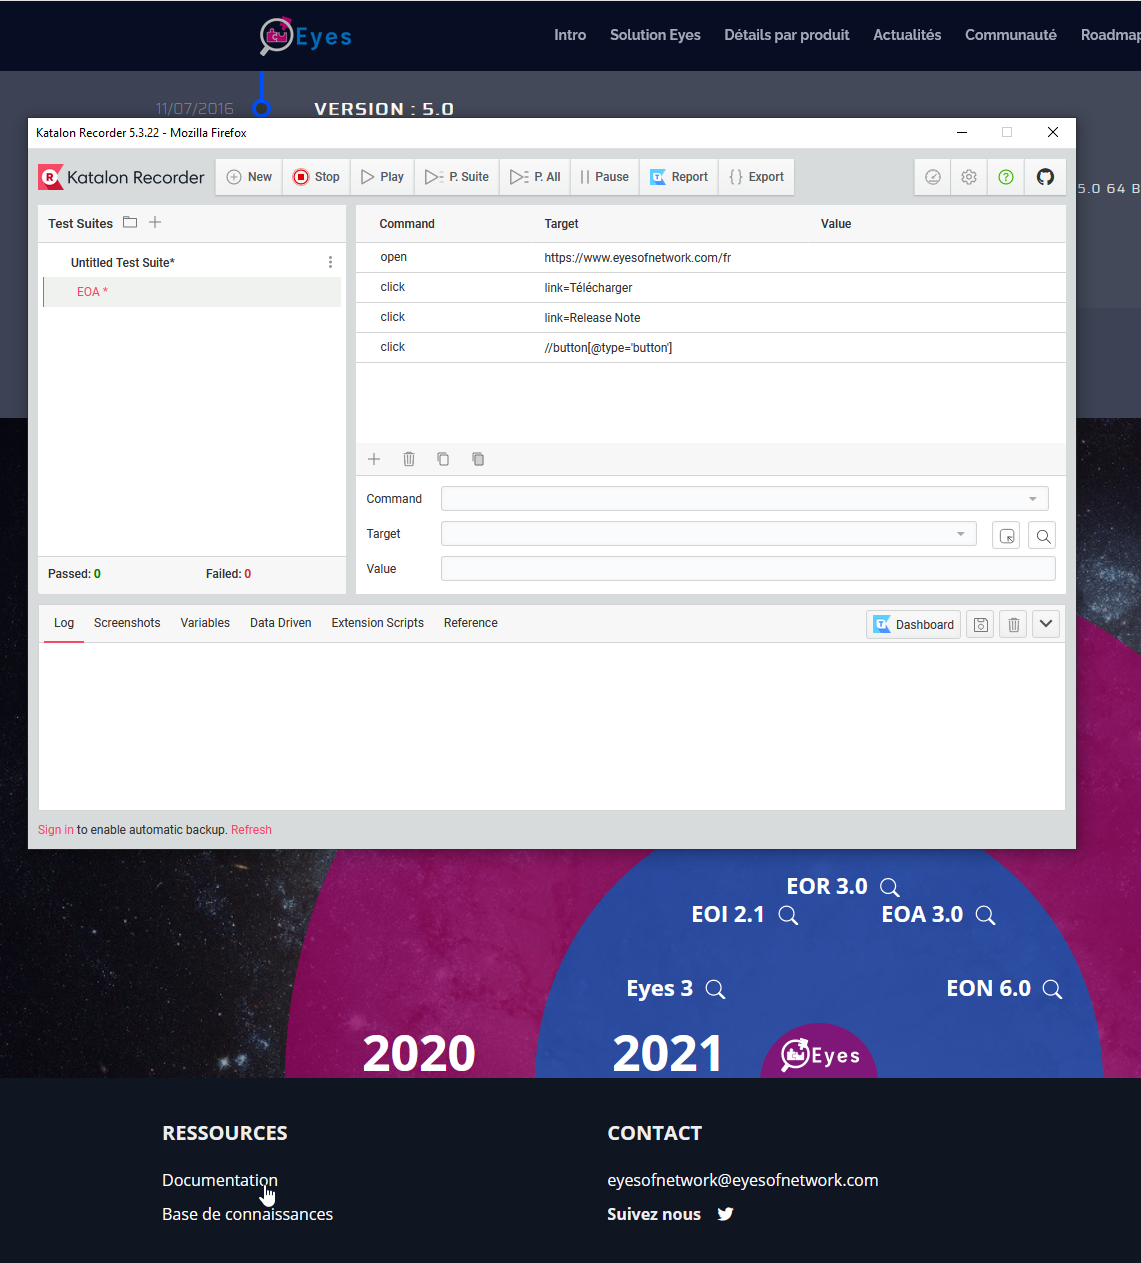1141x1263 pixels.
Task: Select the //button[@type='button'] row
Action: pos(711,348)
